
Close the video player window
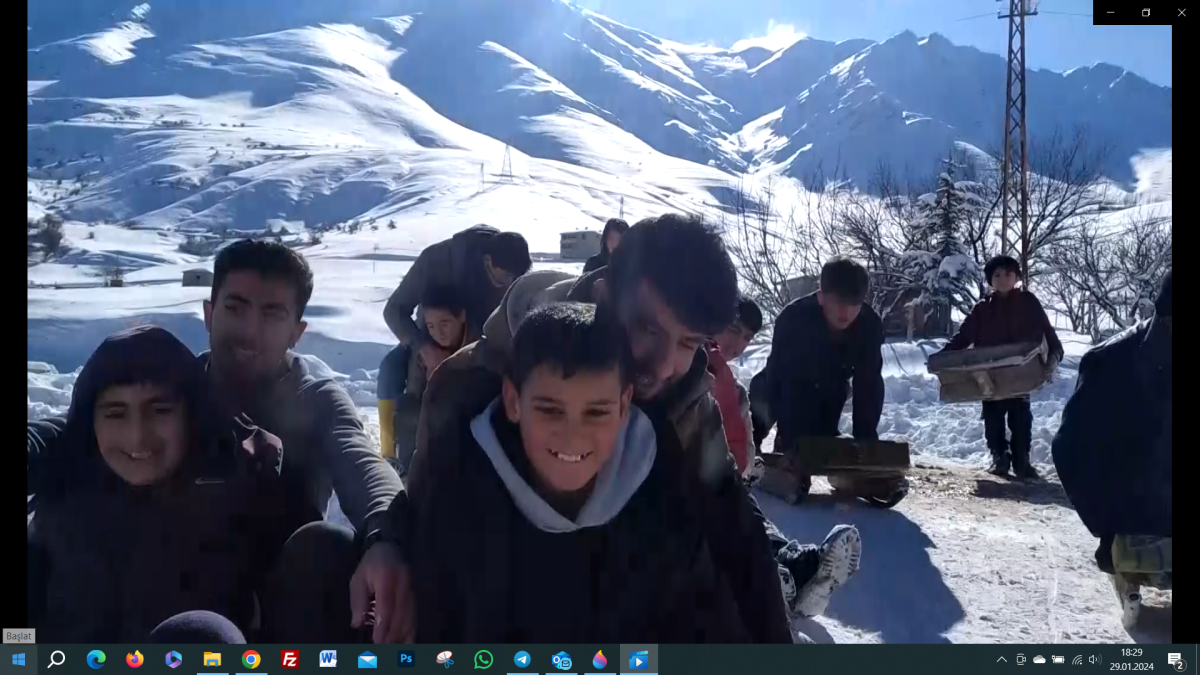(x=1182, y=12)
